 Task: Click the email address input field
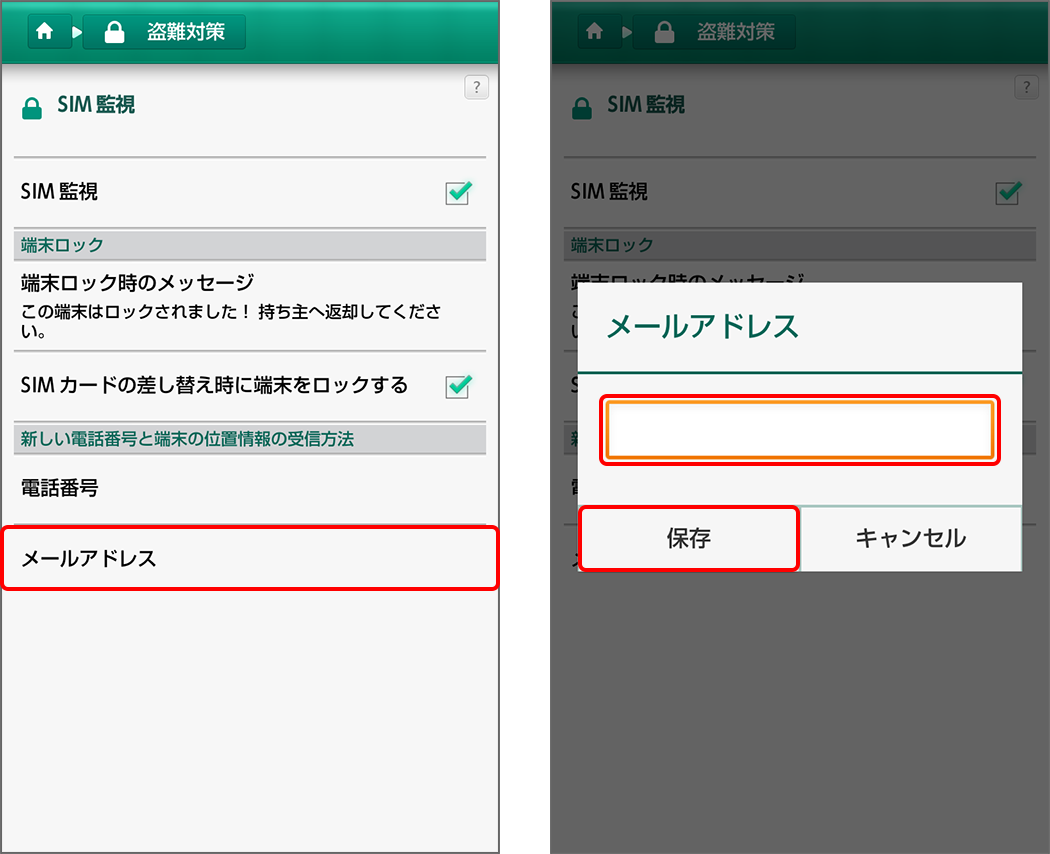tap(799, 429)
